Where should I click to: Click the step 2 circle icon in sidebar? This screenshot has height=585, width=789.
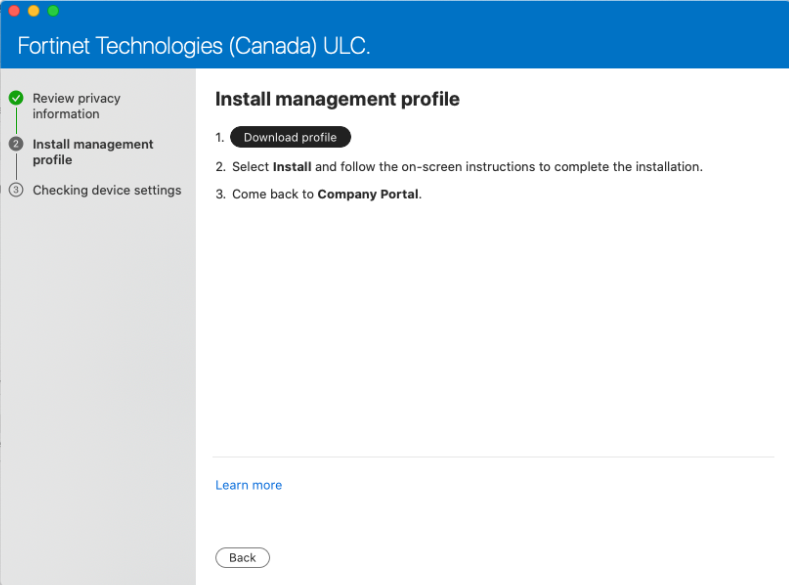pos(16,144)
